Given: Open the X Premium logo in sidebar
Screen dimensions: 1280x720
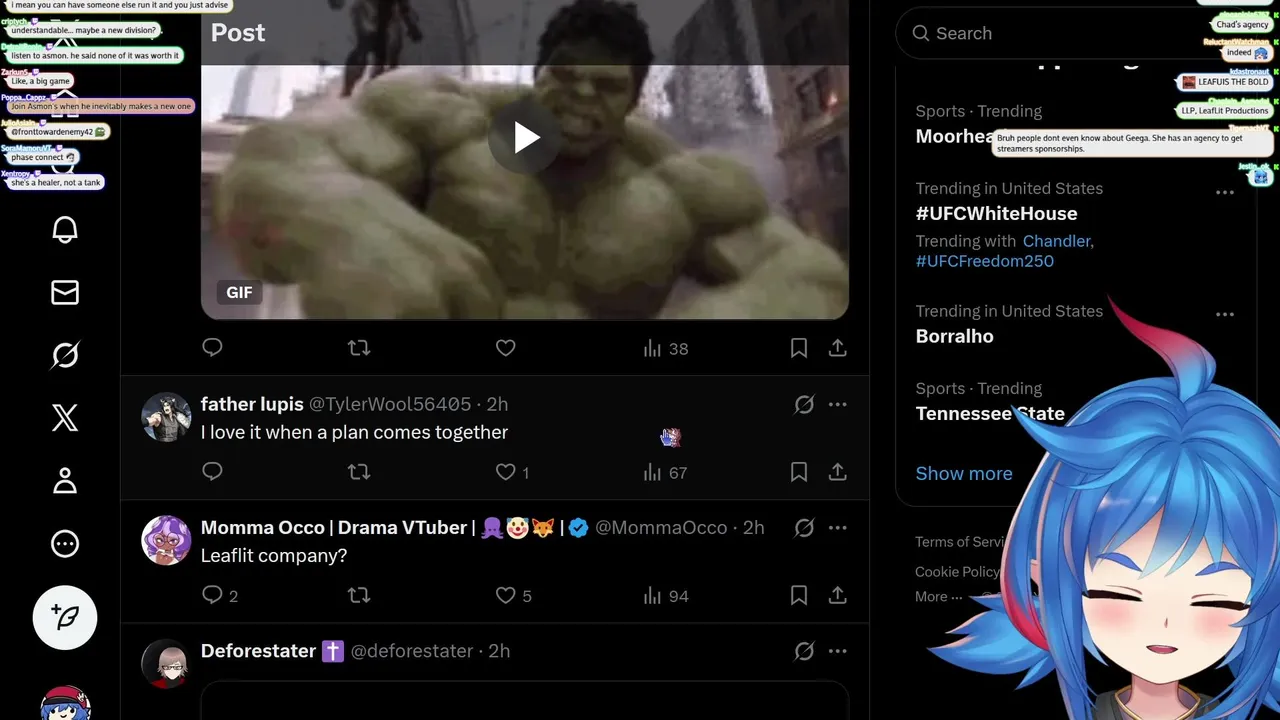Looking at the screenshot, I should point(65,418).
